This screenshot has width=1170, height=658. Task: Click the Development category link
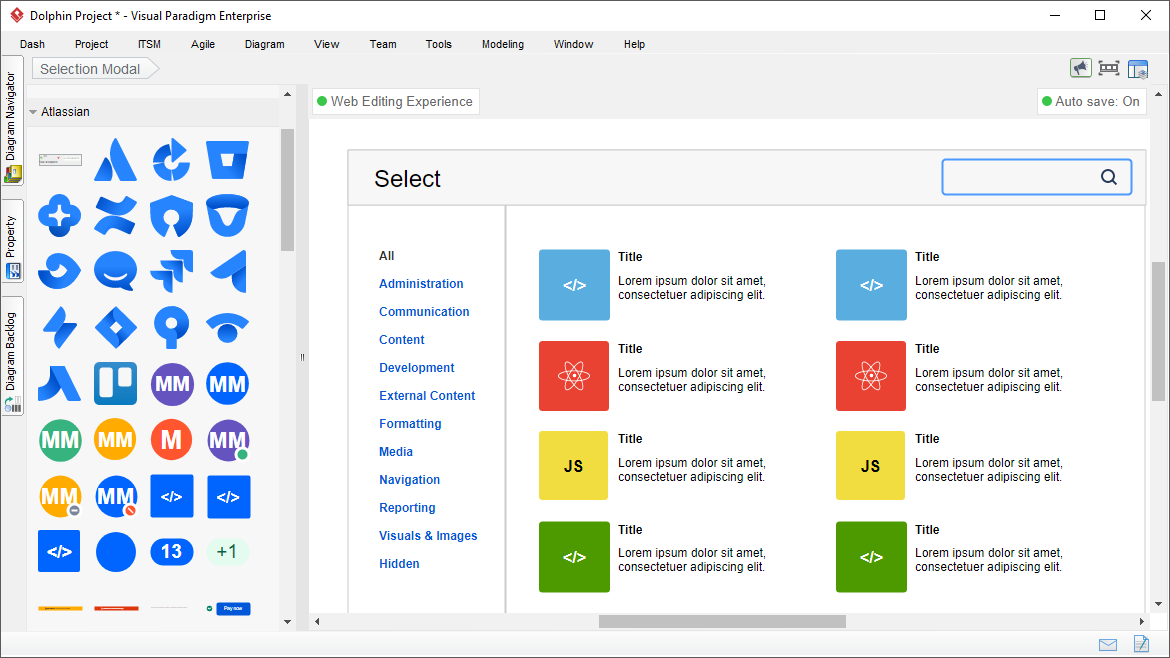(x=416, y=368)
